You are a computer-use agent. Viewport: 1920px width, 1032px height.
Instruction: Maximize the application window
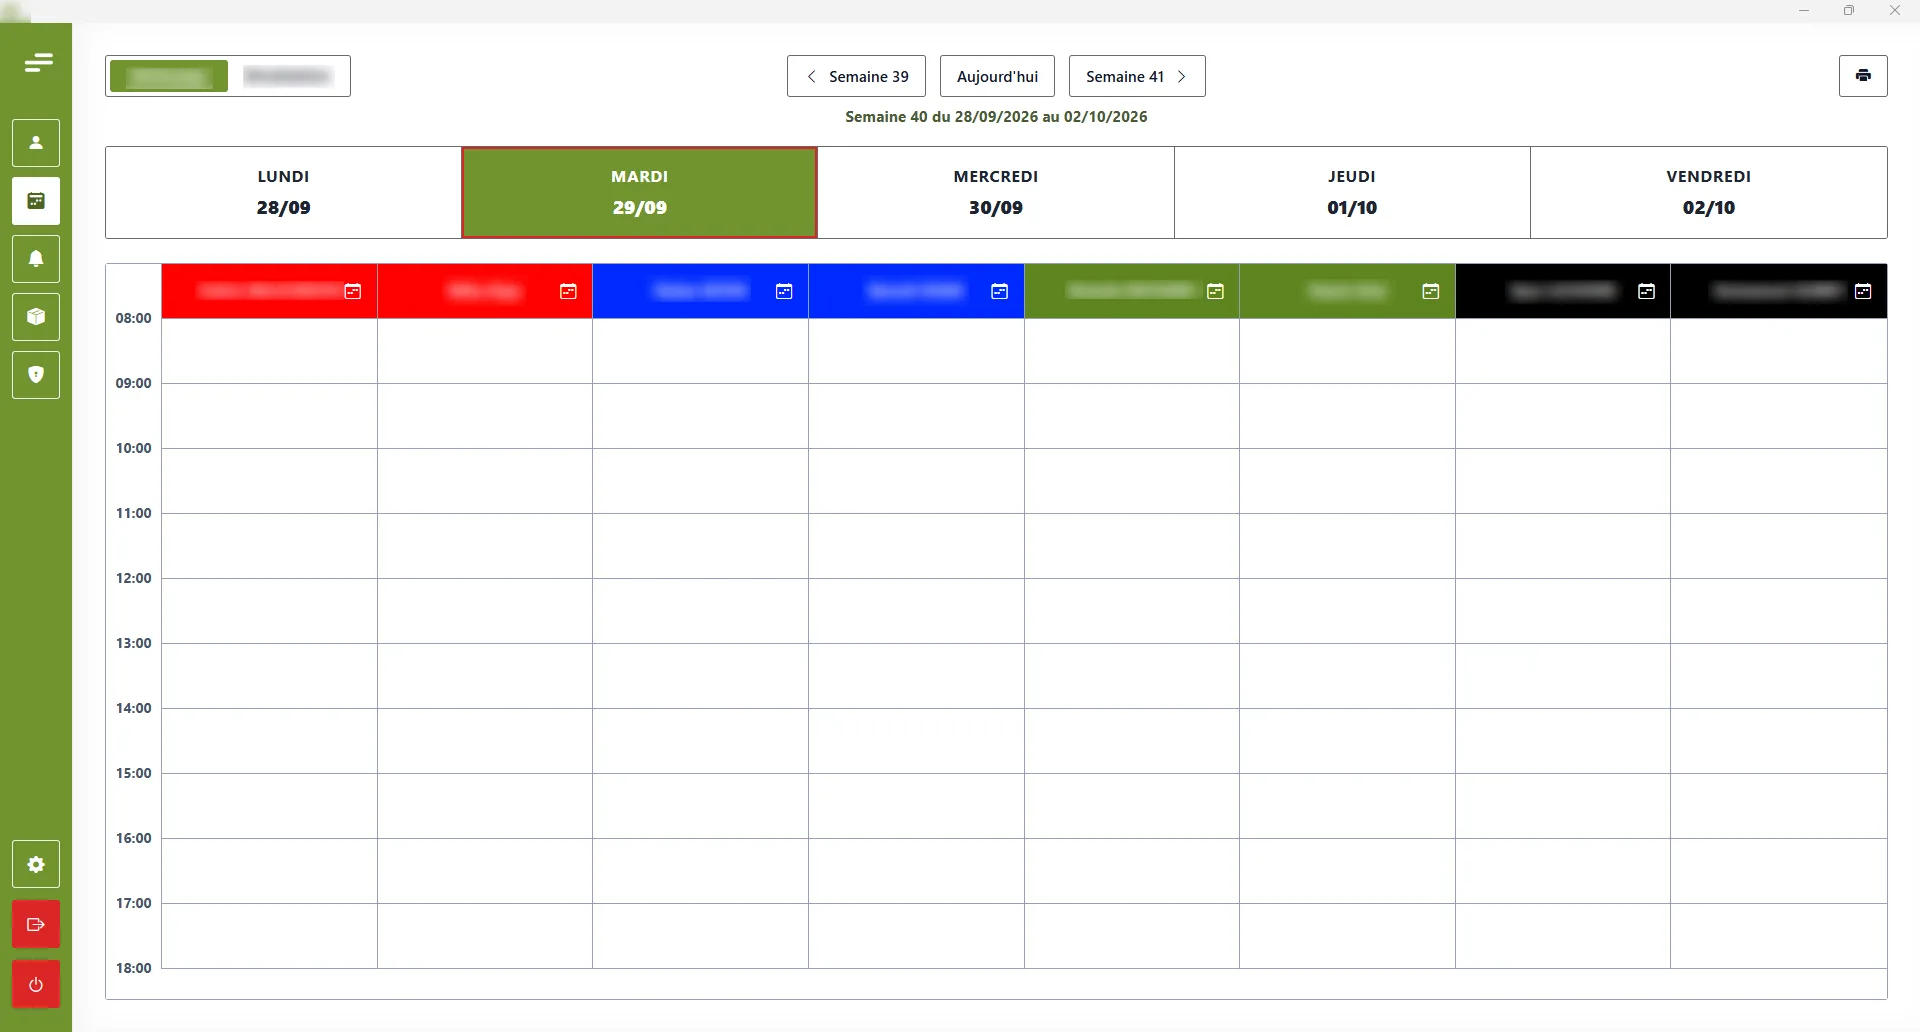coord(1849,11)
